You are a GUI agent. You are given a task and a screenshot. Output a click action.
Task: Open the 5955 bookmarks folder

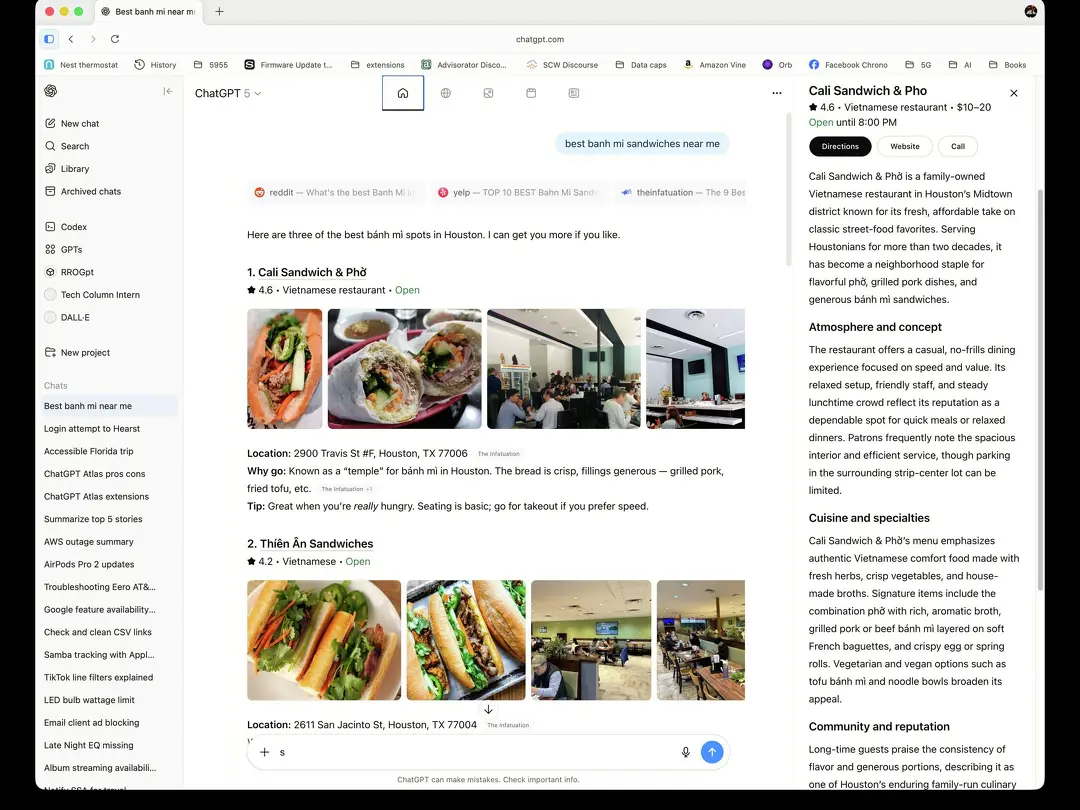point(211,65)
